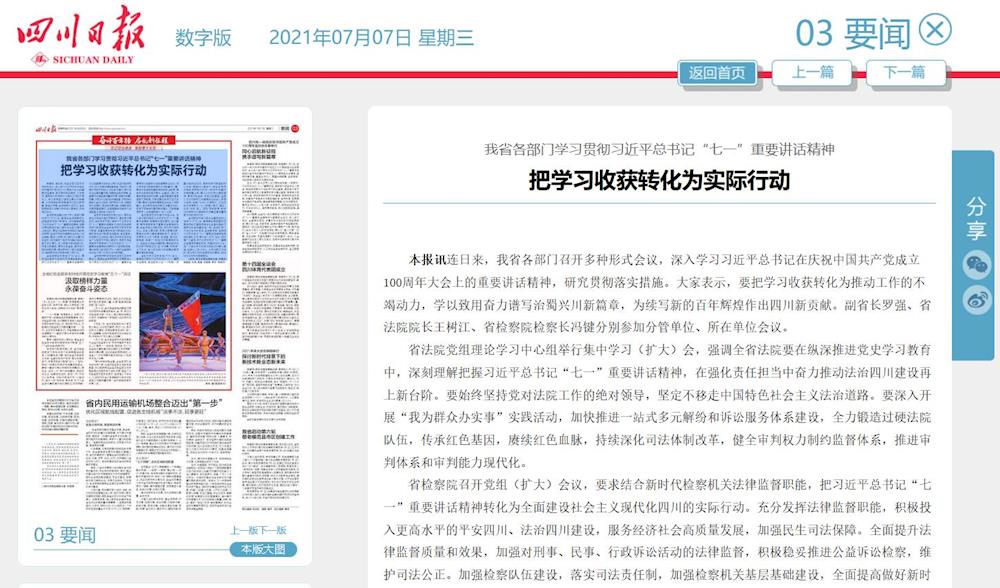
Task: Select 数字版 digital edition label
Action: tap(203, 38)
